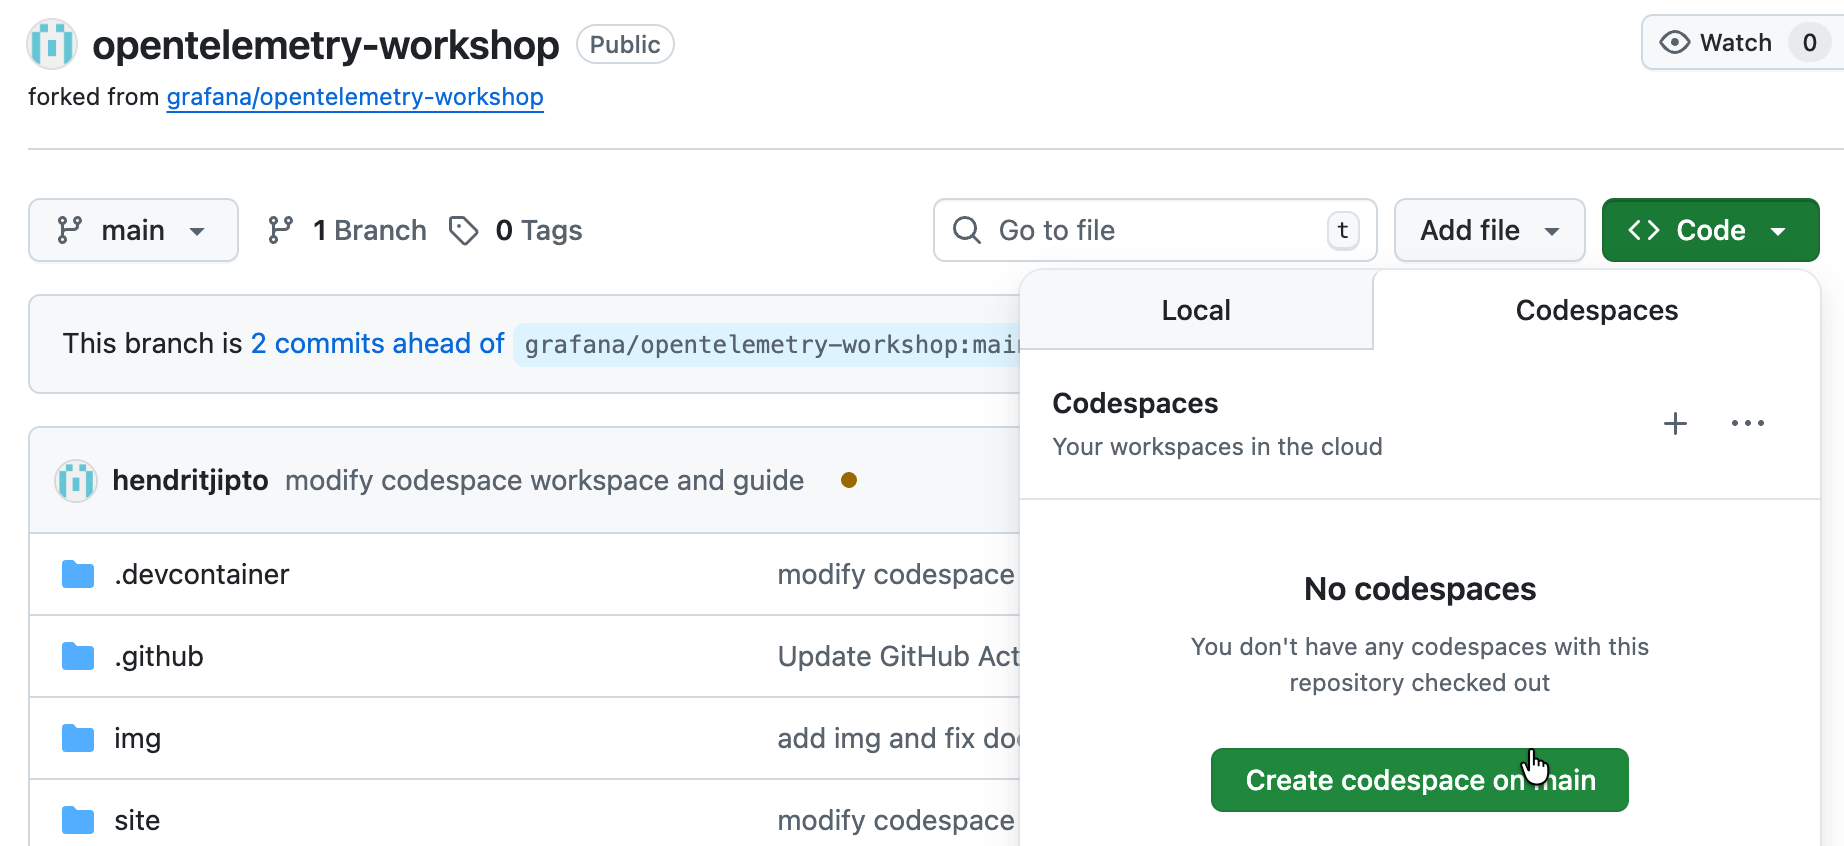Click the .devcontainer row commit message

[x=897, y=575]
